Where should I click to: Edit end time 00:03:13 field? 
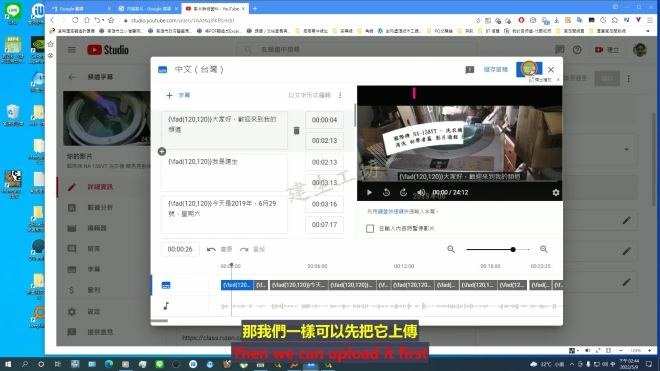coord(324,183)
